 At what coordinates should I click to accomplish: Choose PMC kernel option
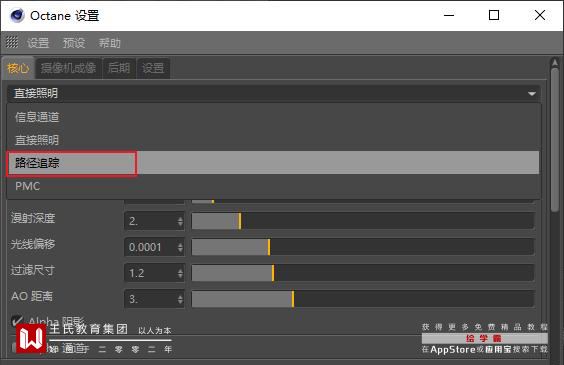[274, 186]
